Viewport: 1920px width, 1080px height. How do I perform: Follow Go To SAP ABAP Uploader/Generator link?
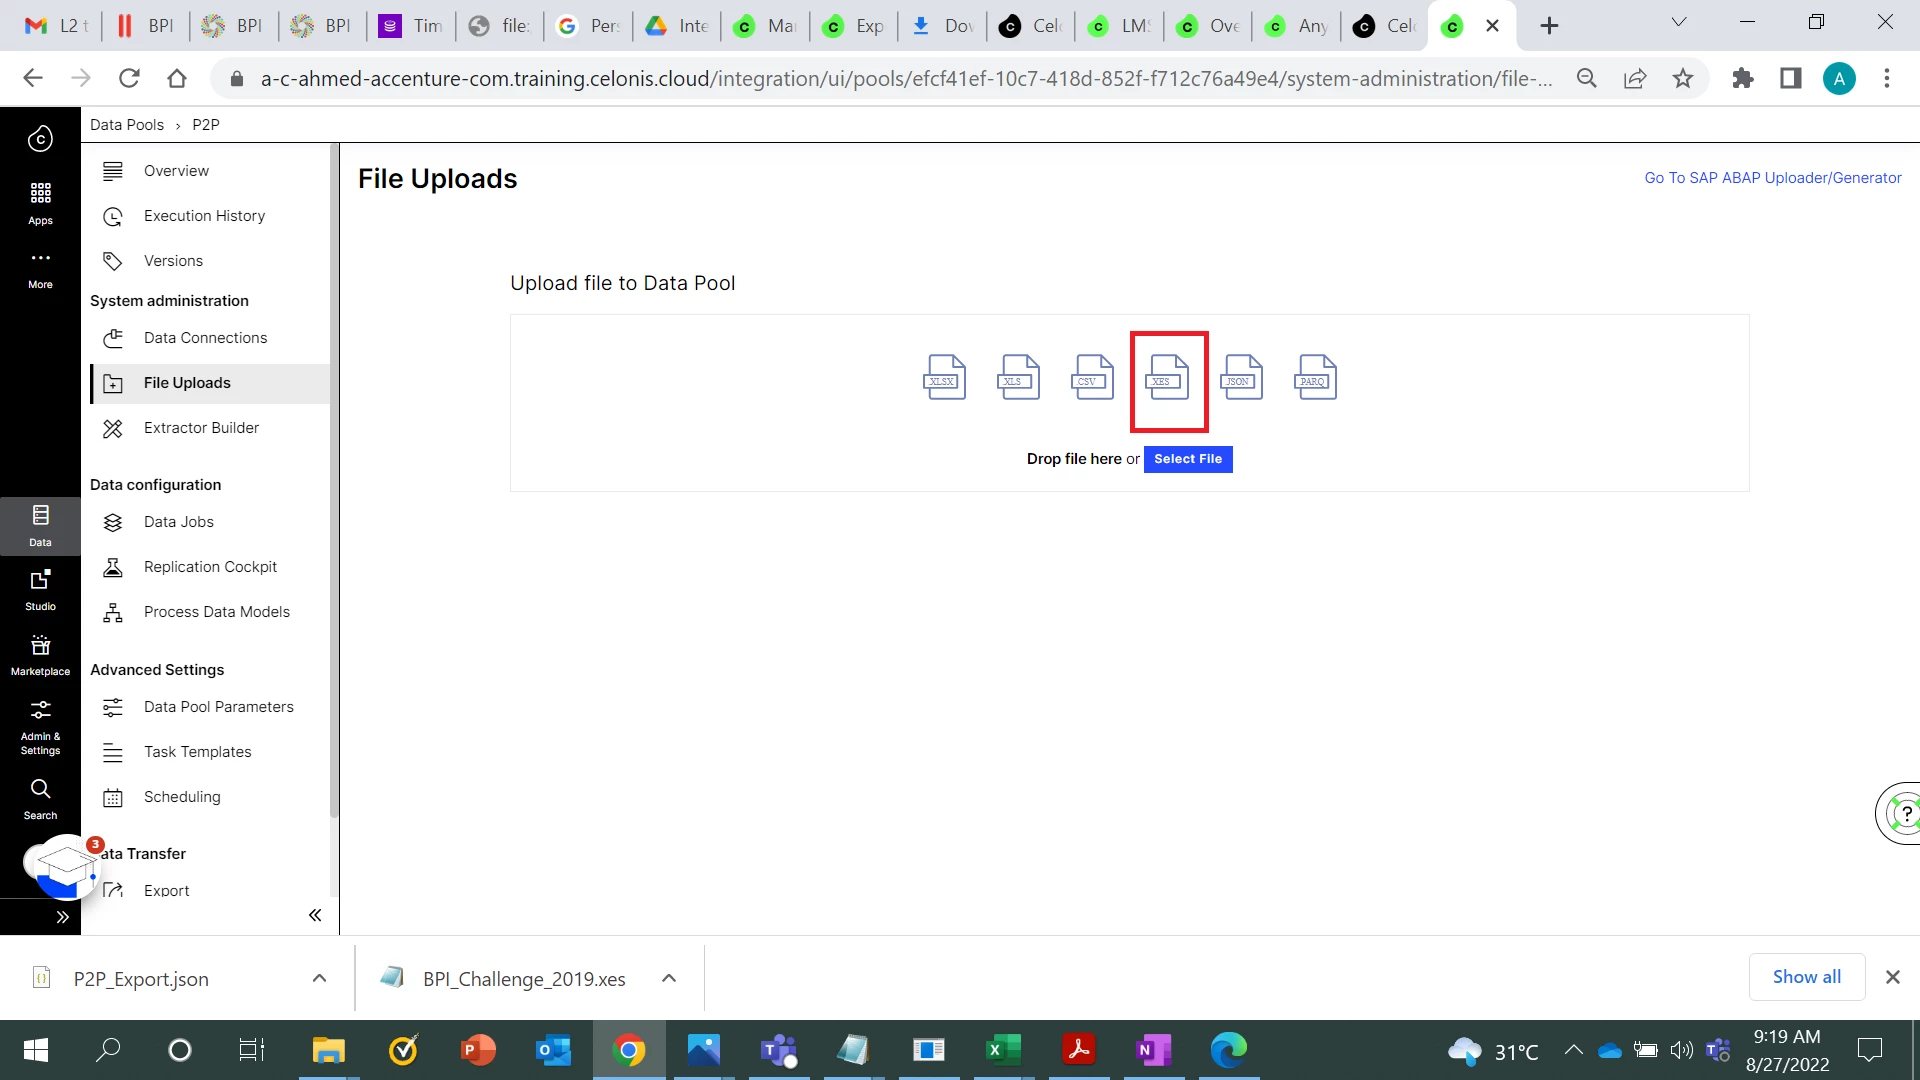pos(1772,178)
